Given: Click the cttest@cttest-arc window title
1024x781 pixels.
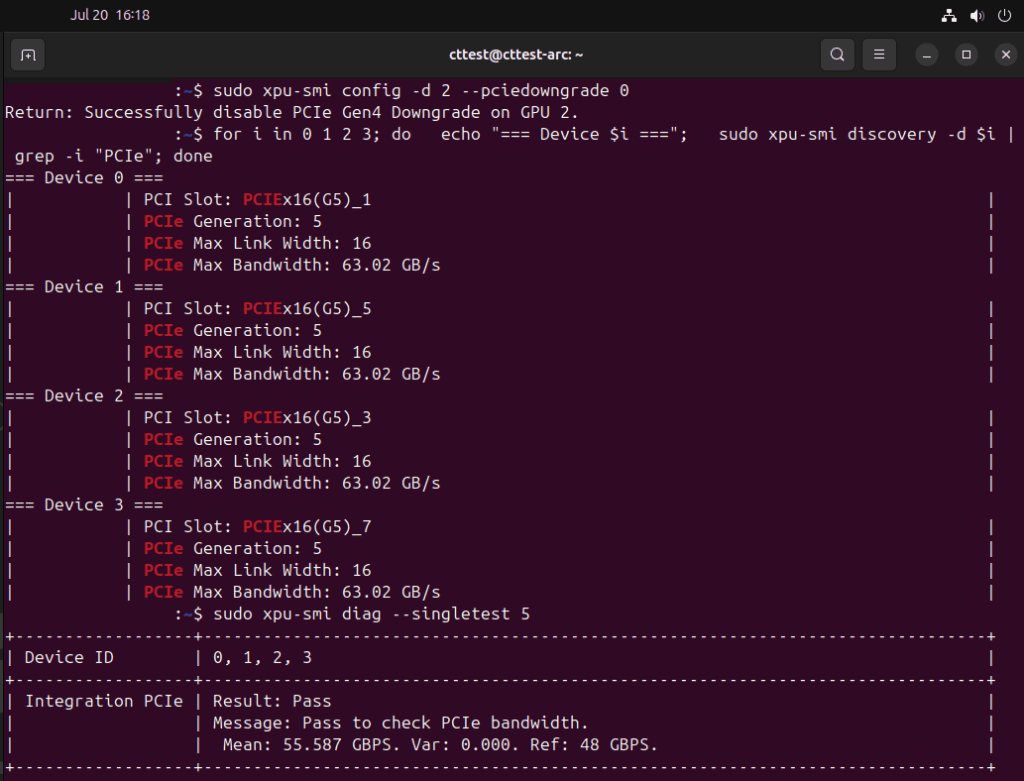Looking at the screenshot, I should [516, 55].
